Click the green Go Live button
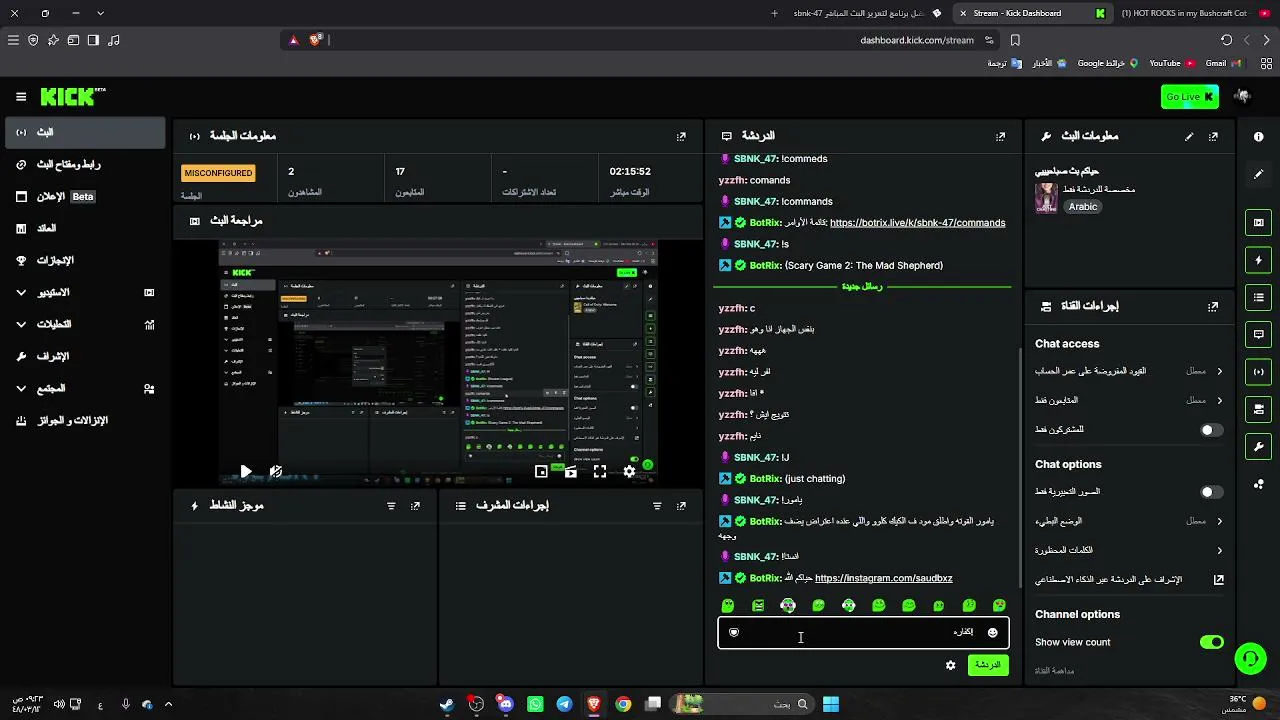The width and height of the screenshot is (1280, 720). point(1190,96)
